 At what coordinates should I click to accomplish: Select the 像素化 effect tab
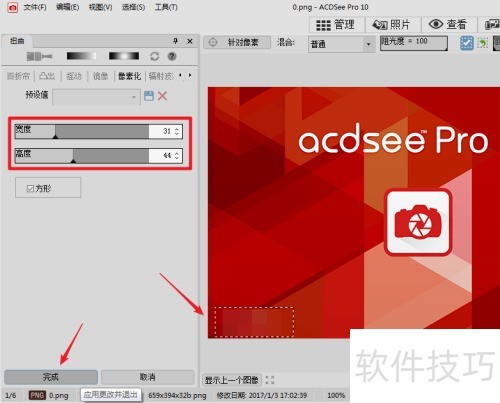(130, 76)
